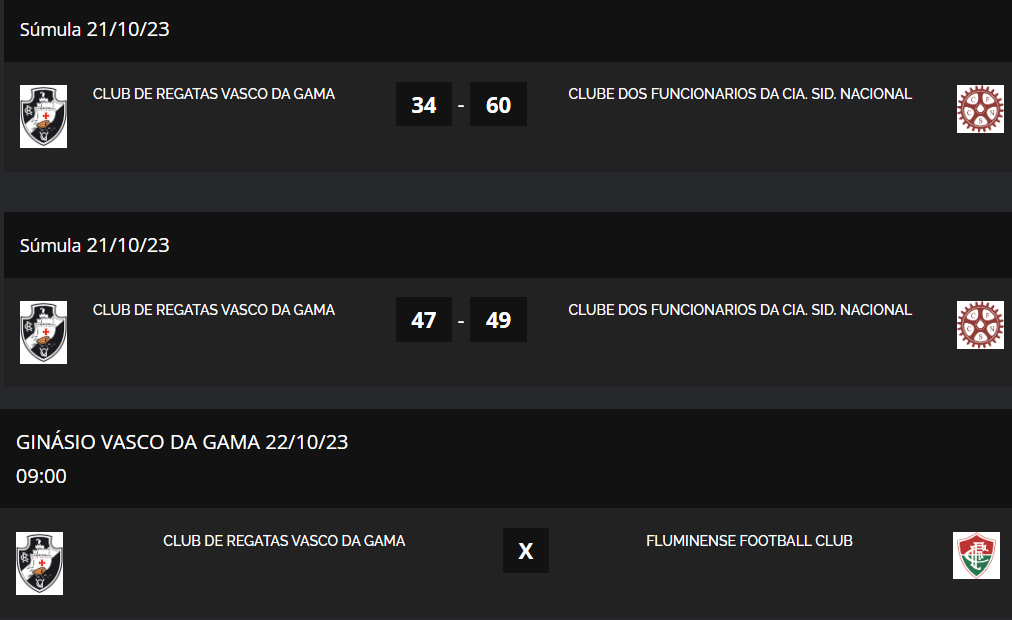Screen dimensions: 1012x620
Task: Click Vasco da Gama crest in 47-49 match
Action: tap(43, 332)
